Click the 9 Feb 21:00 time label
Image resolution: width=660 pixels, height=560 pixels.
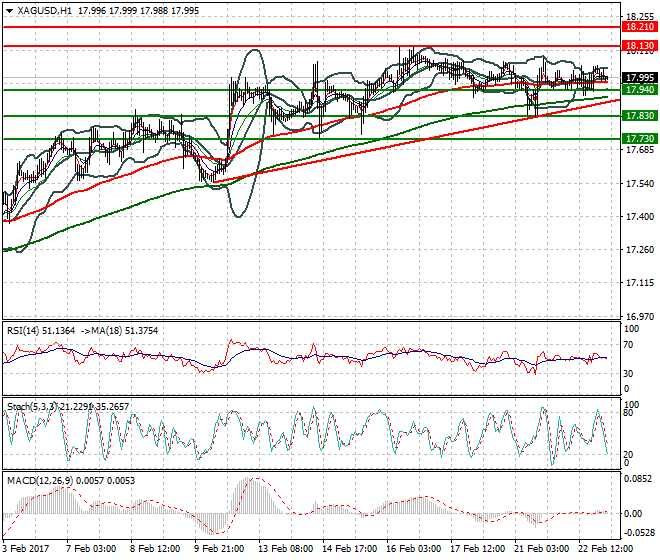click(219, 549)
